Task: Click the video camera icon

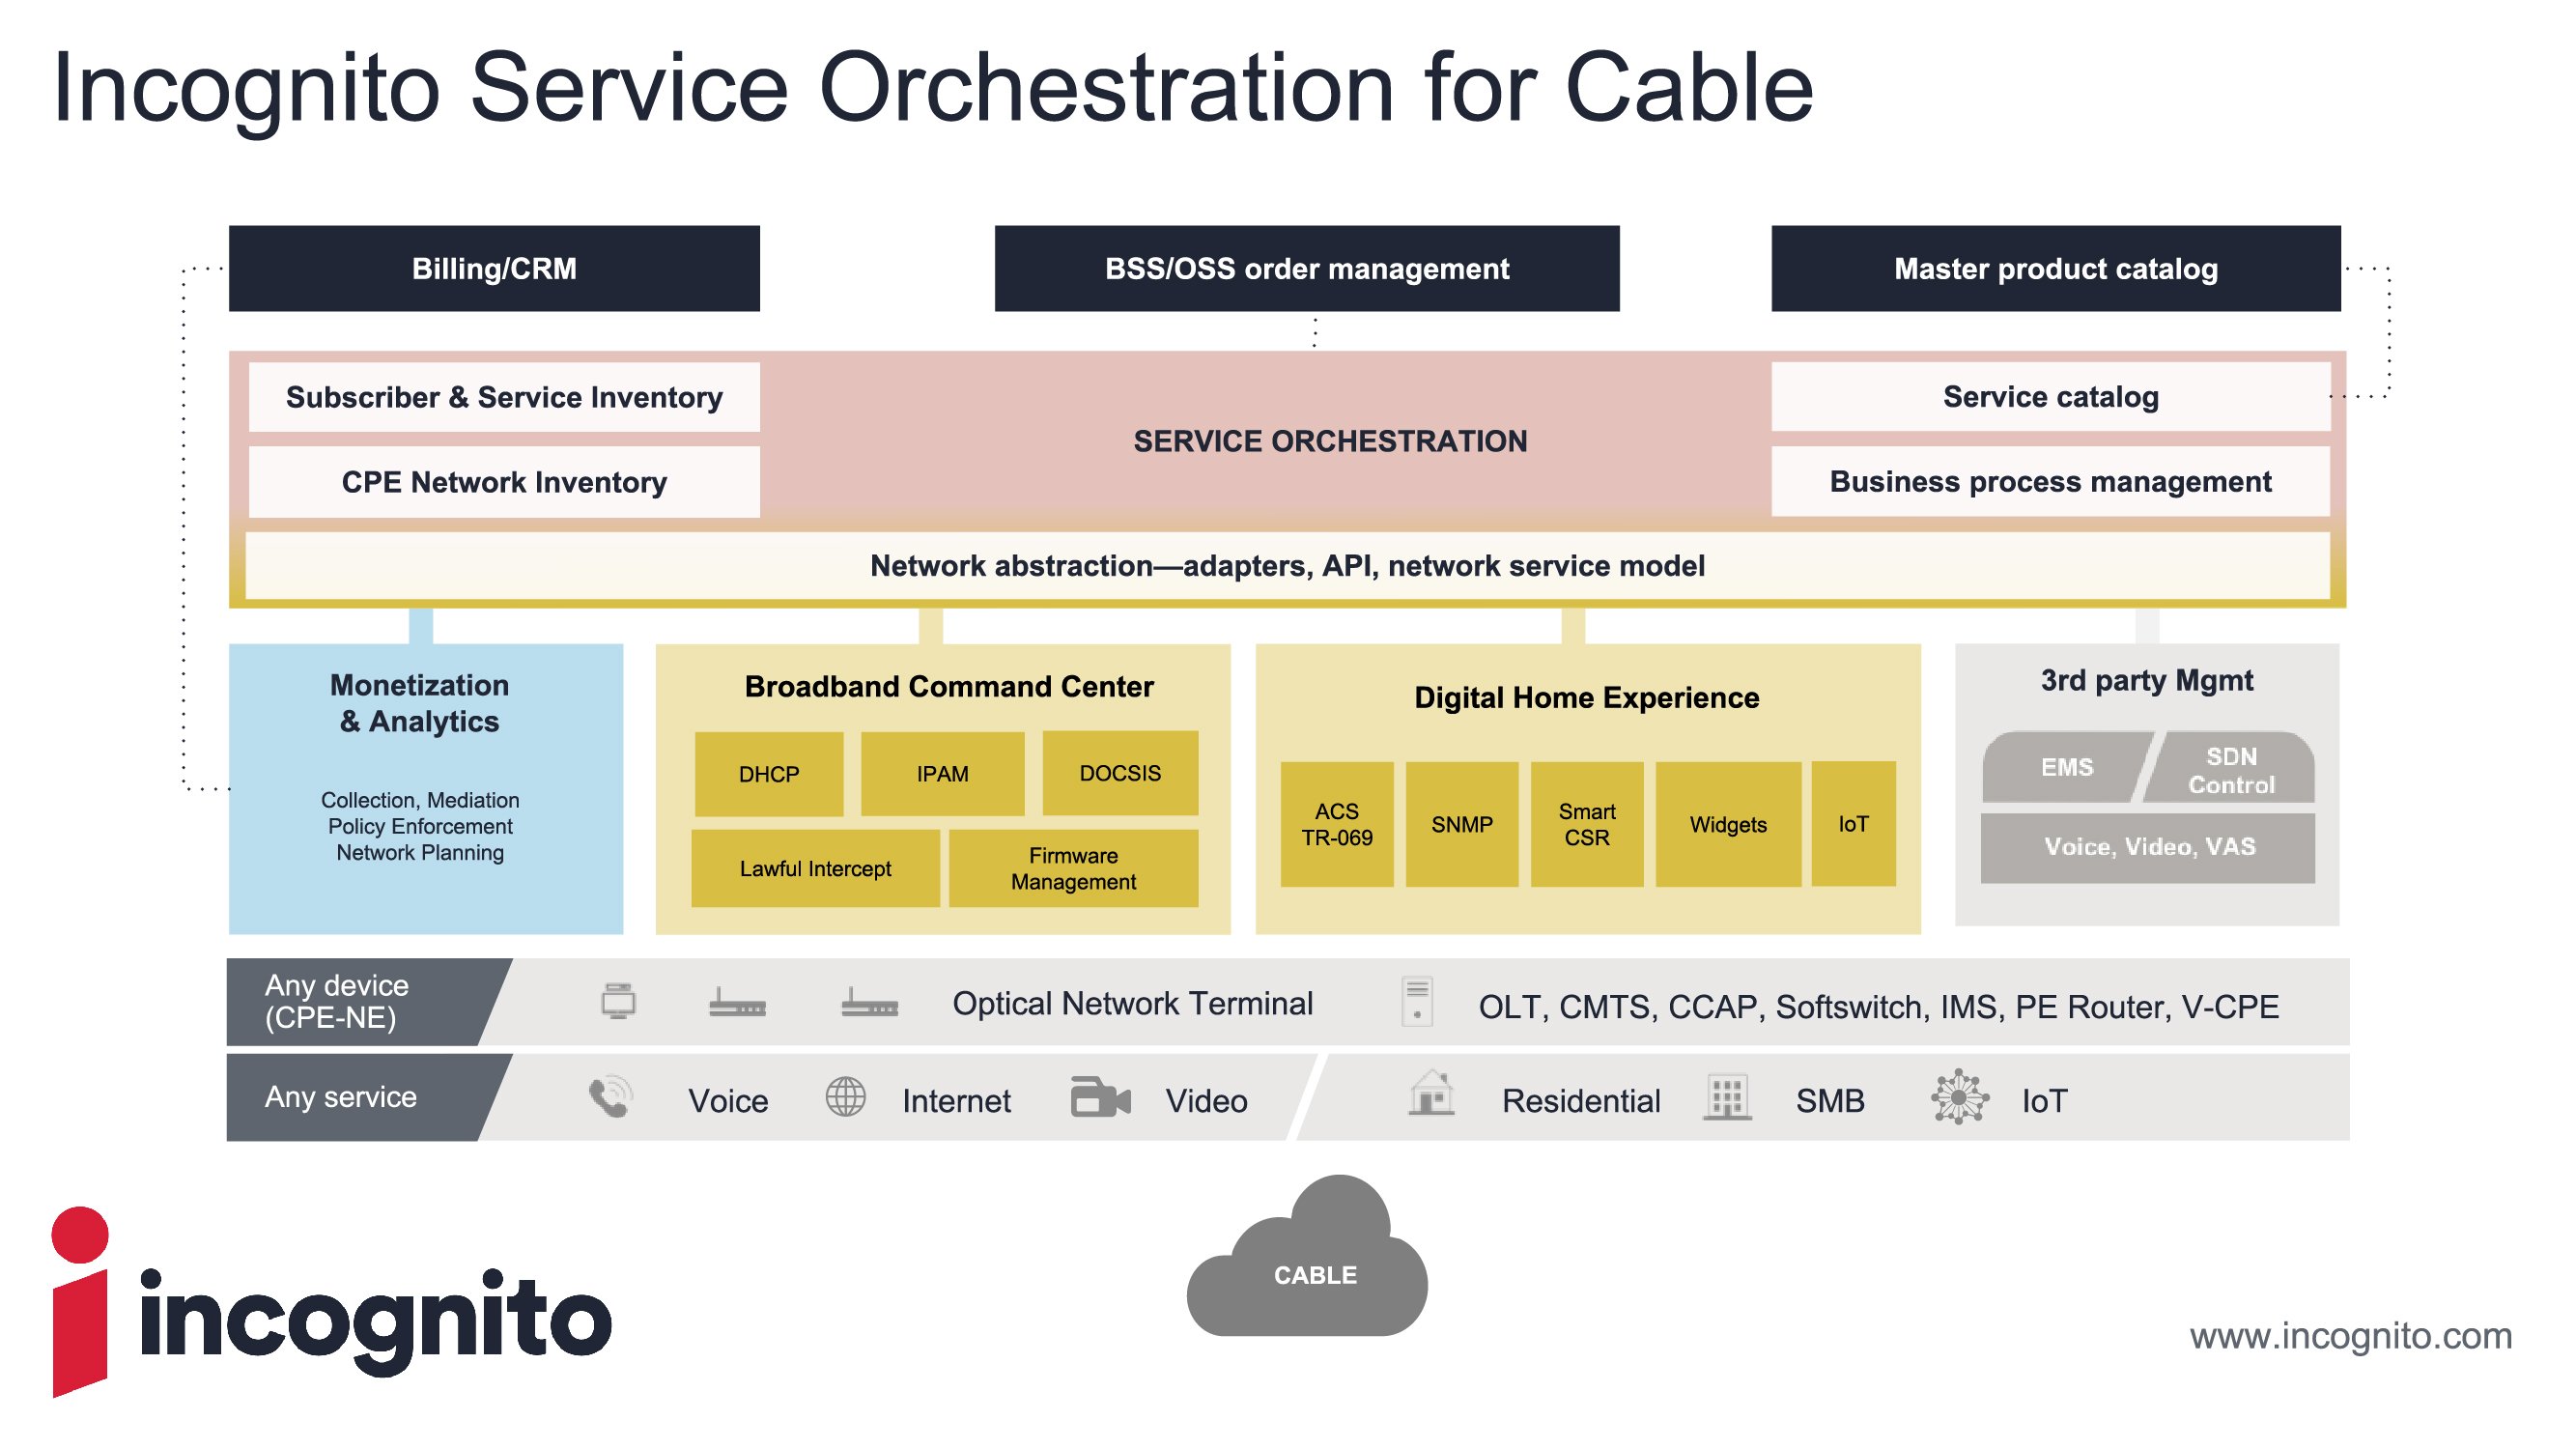Action: coord(1099,1098)
